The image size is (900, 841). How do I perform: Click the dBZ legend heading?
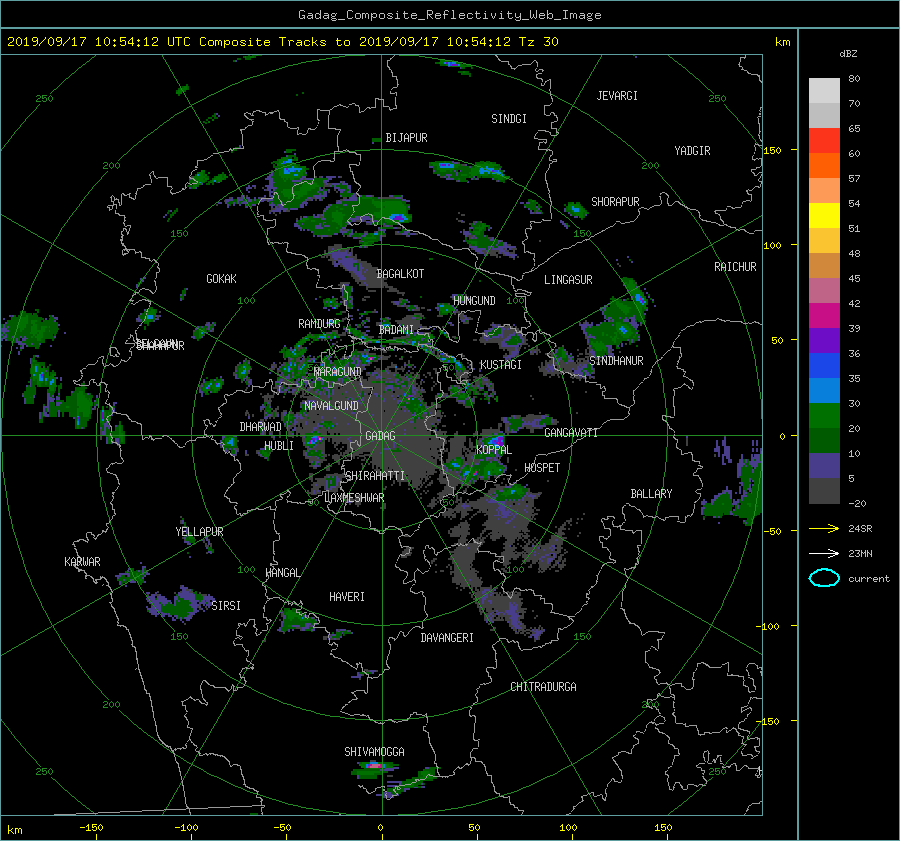point(848,54)
